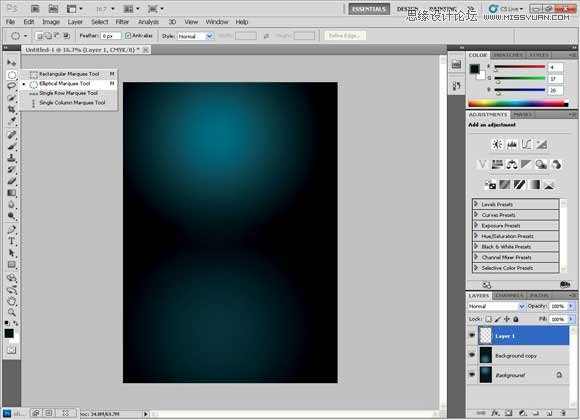
Task: Open the Image menu
Action: point(51,22)
